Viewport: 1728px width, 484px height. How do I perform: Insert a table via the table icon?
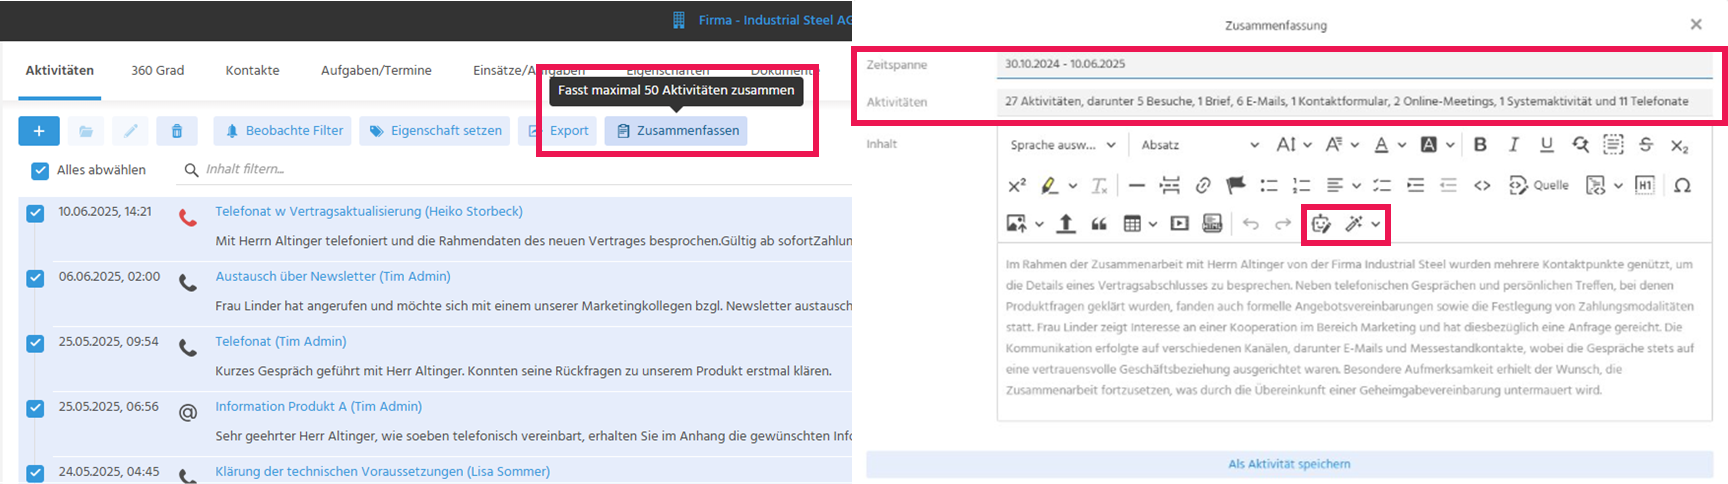1132,224
